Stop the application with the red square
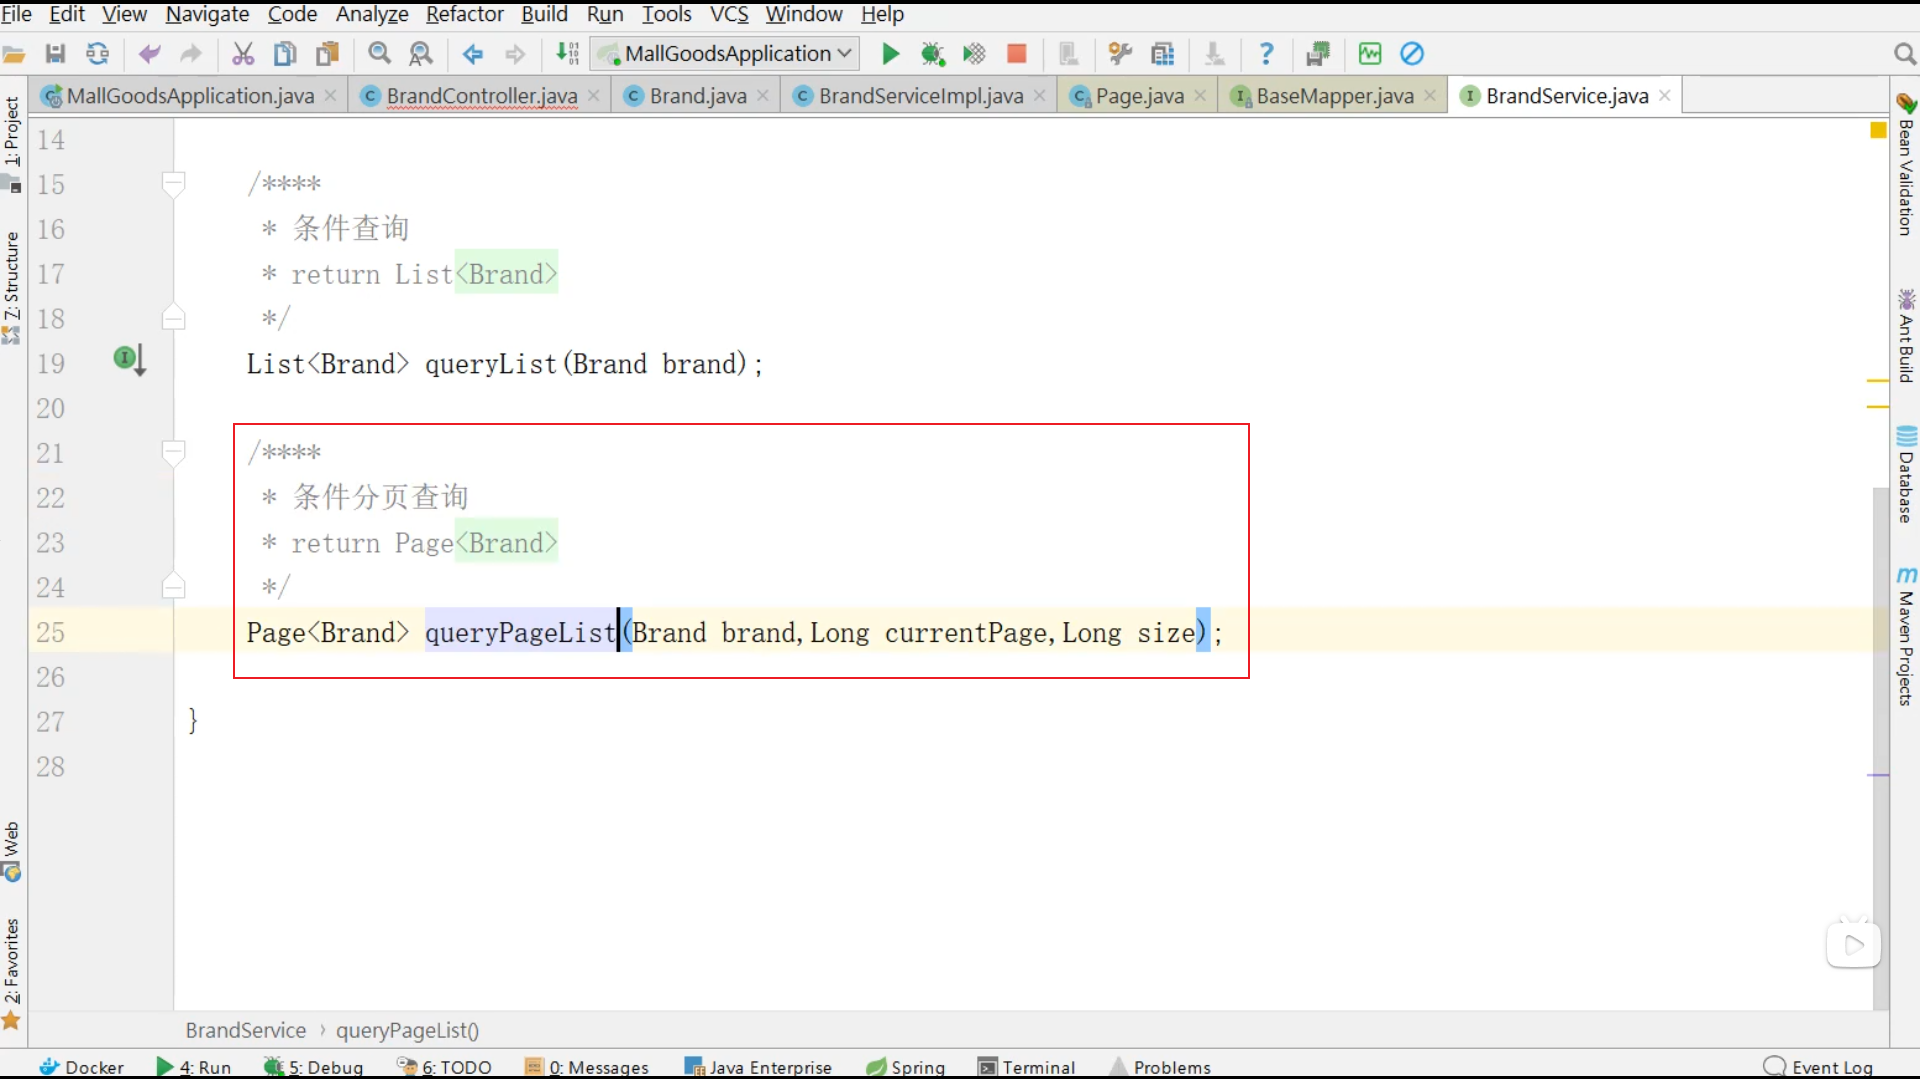The image size is (1920, 1079). (1017, 54)
